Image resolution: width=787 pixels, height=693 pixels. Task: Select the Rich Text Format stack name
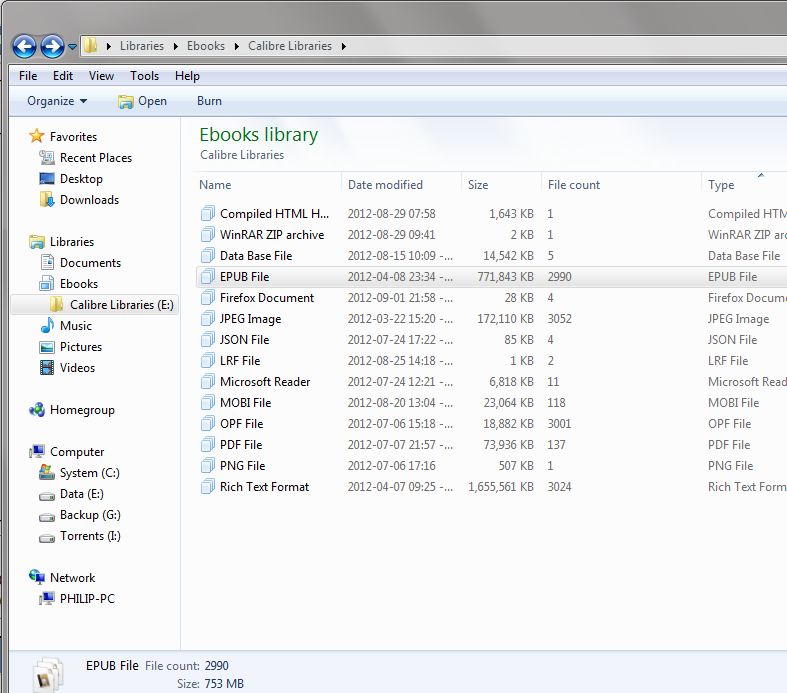click(265, 487)
